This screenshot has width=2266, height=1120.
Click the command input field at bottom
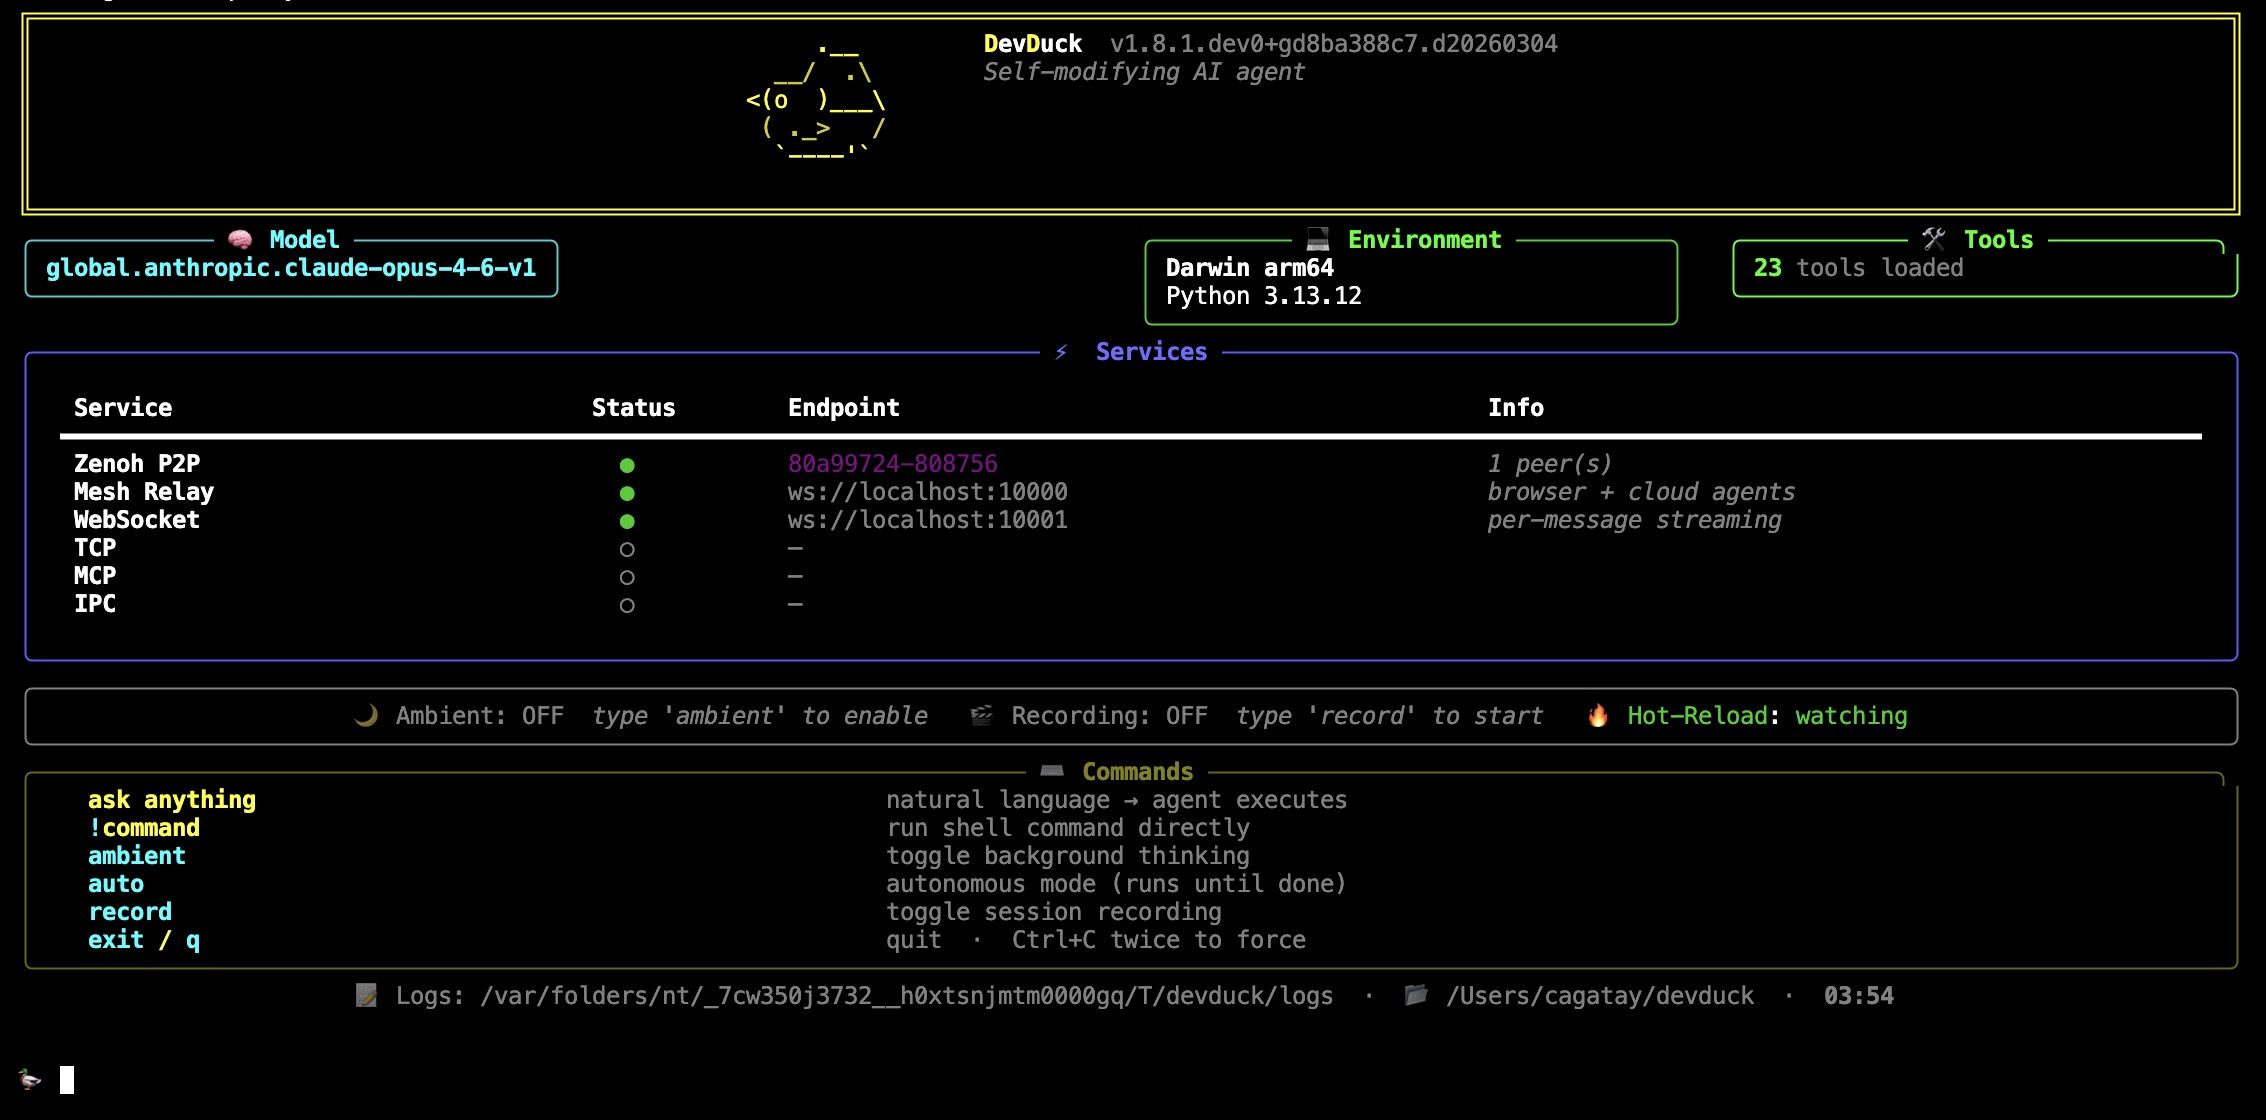68,1078
